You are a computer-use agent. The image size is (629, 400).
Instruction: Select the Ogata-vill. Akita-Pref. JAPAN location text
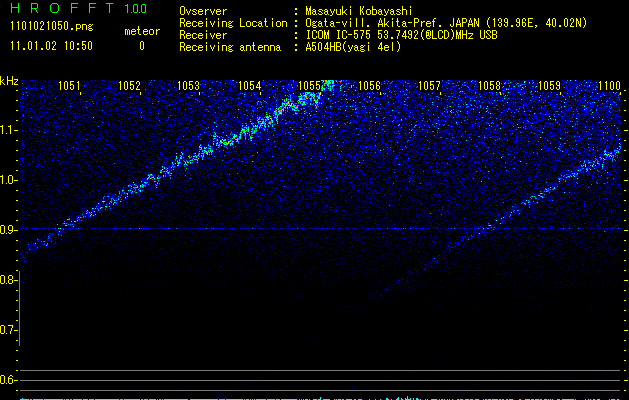[x=446, y=23]
